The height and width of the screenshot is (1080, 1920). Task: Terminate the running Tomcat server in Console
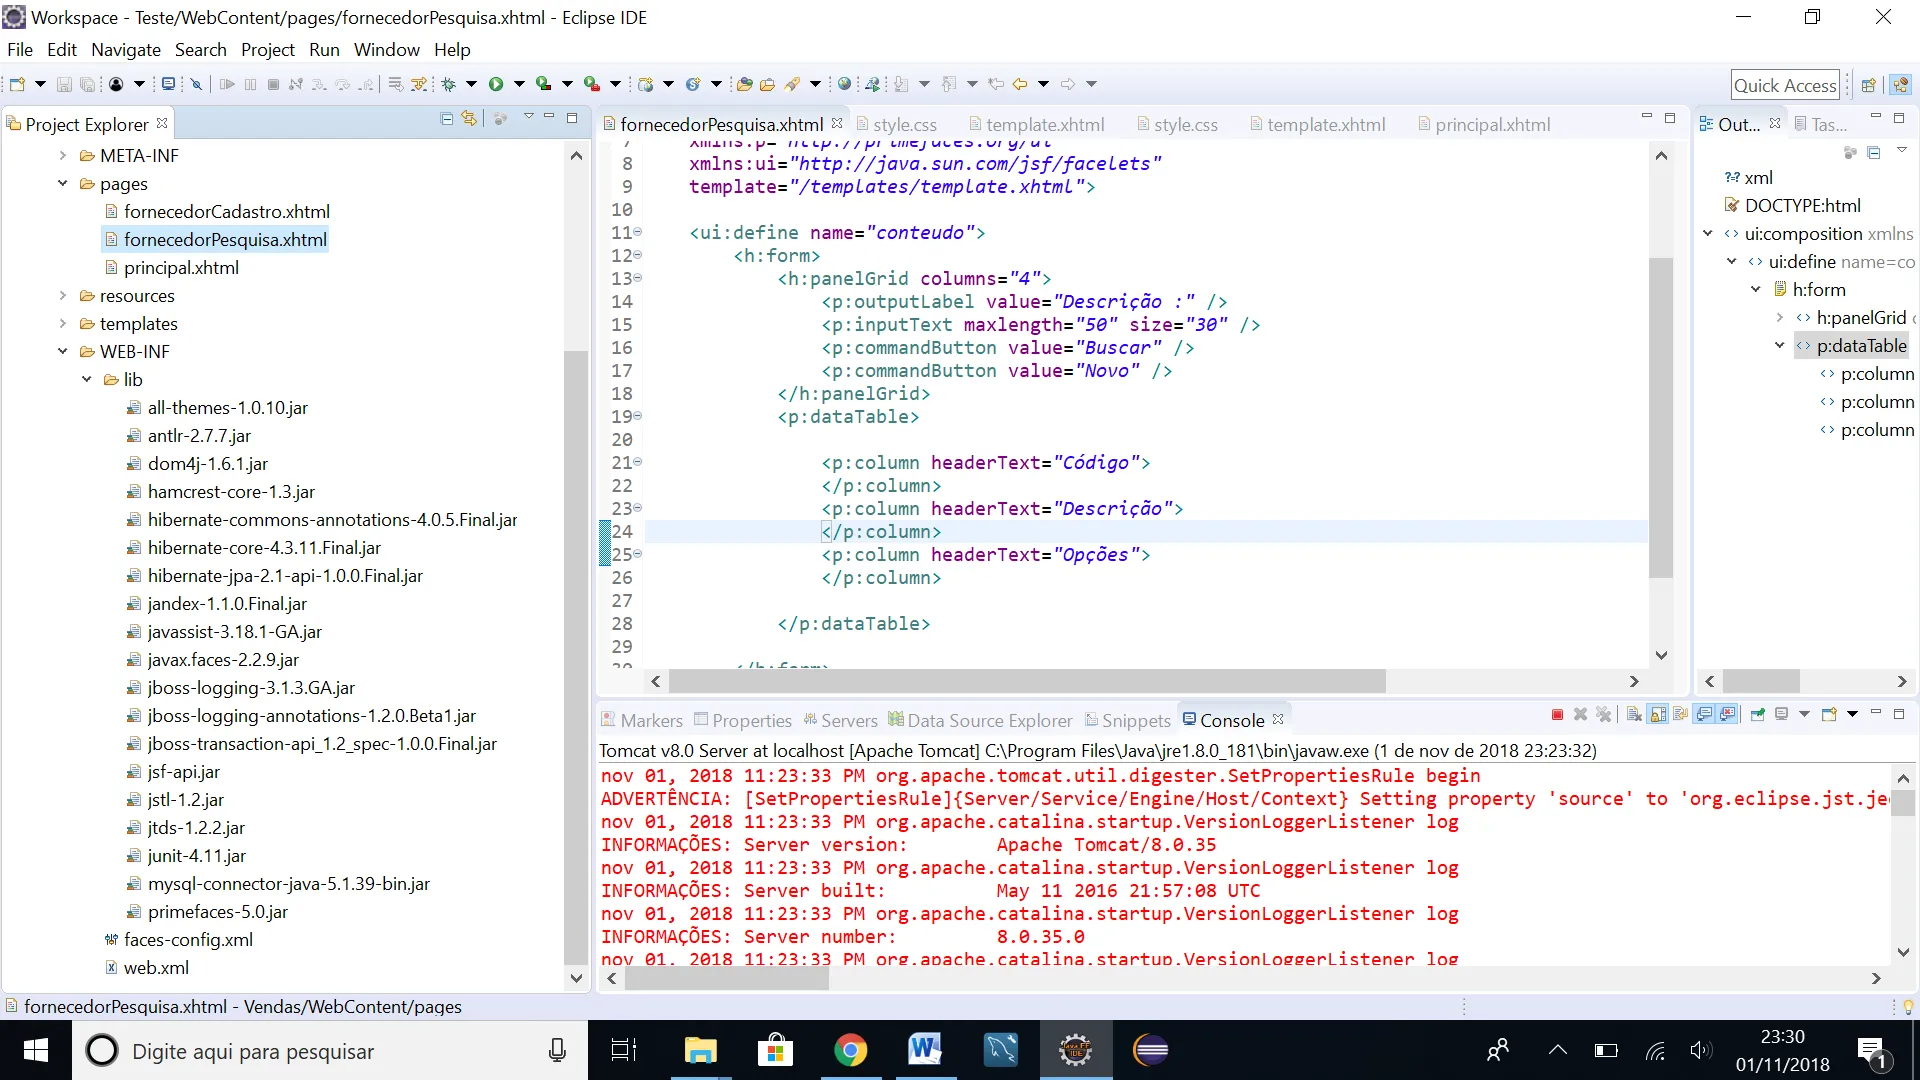click(x=1557, y=714)
